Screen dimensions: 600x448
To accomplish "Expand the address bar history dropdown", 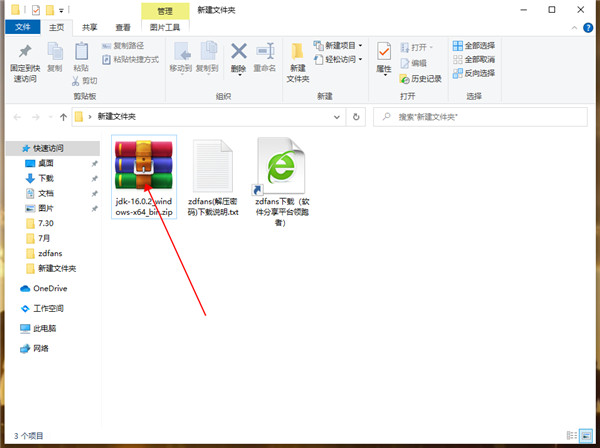I will [x=337, y=117].
